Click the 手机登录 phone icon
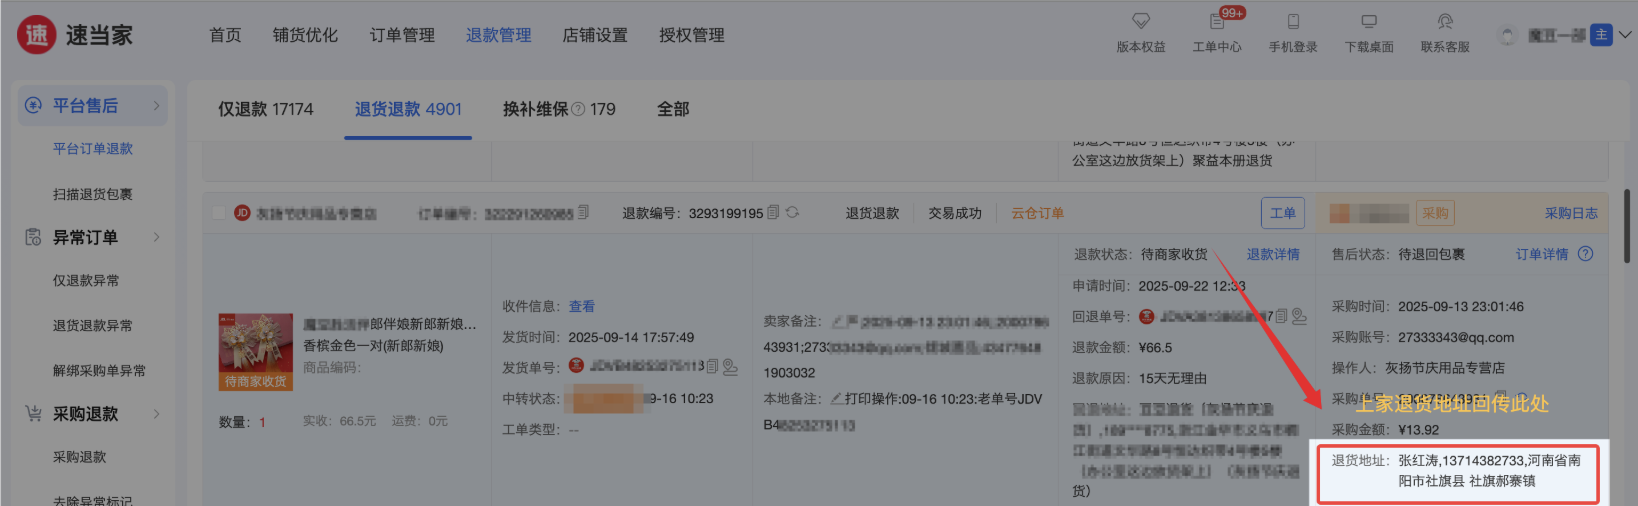 [x=1292, y=21]
